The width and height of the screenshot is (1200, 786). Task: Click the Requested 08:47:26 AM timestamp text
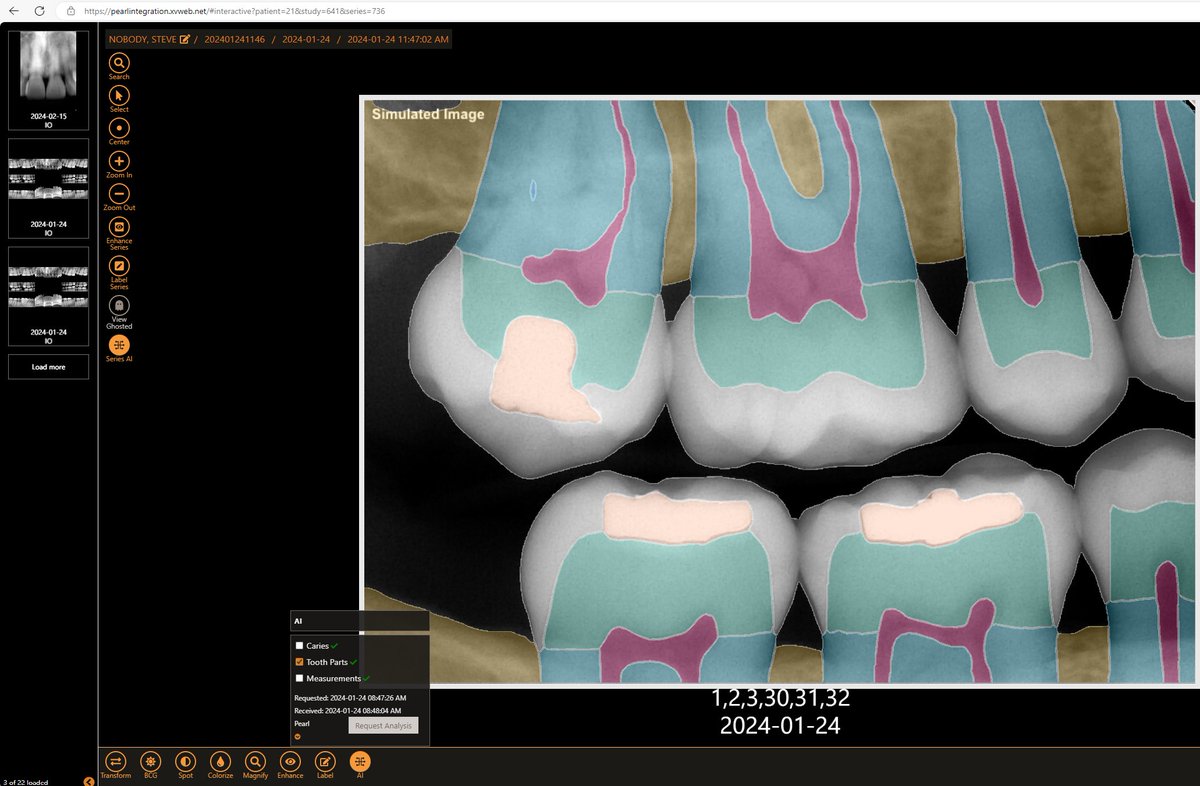tap(350, 697)
